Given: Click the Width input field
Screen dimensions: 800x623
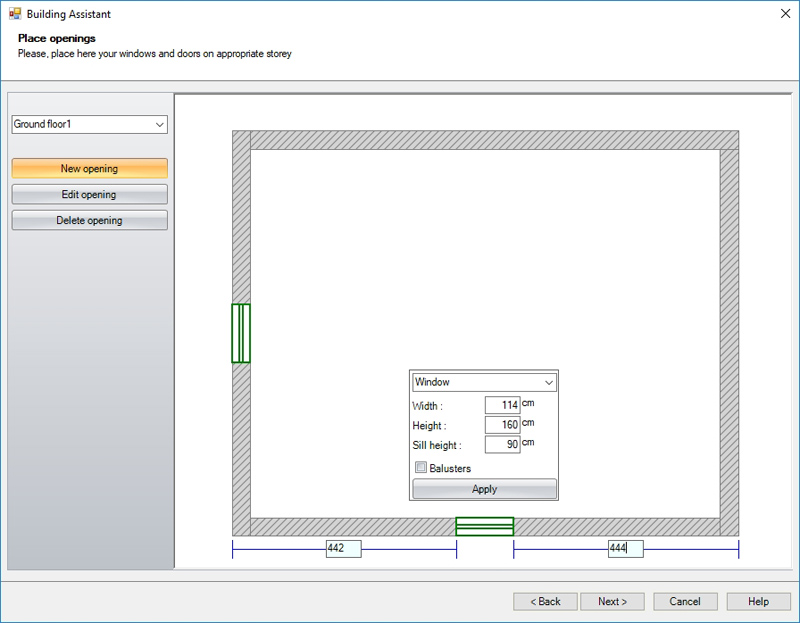Looking at the screenshot, I should click(502, 405).
